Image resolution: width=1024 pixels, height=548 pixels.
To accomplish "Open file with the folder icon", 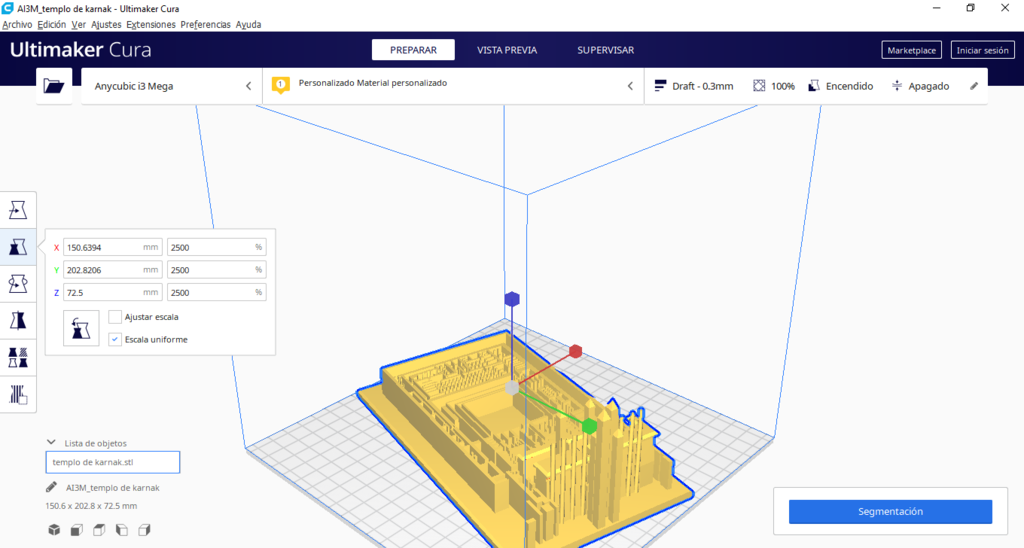I will (x=54, y=86).
